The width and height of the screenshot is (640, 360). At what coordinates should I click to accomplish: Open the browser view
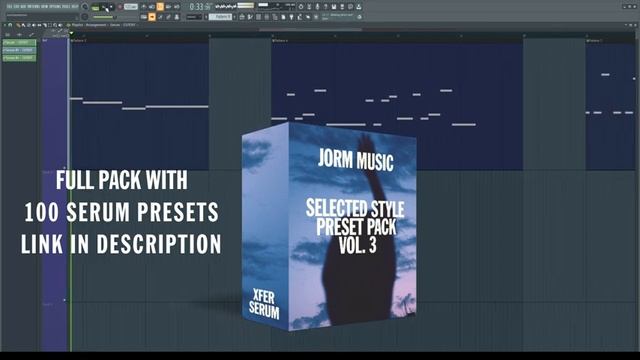(275, 17)
